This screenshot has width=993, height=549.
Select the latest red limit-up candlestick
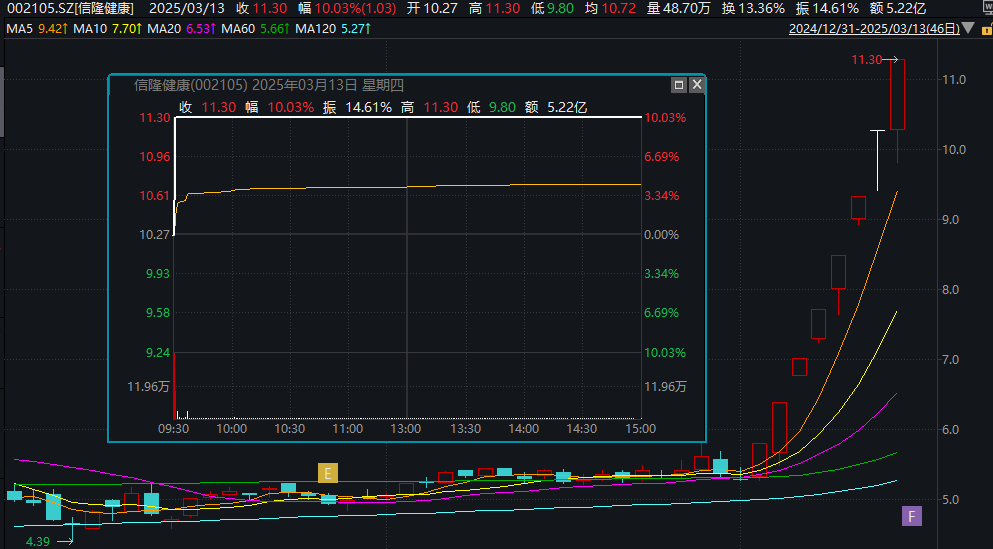point(897,94)
